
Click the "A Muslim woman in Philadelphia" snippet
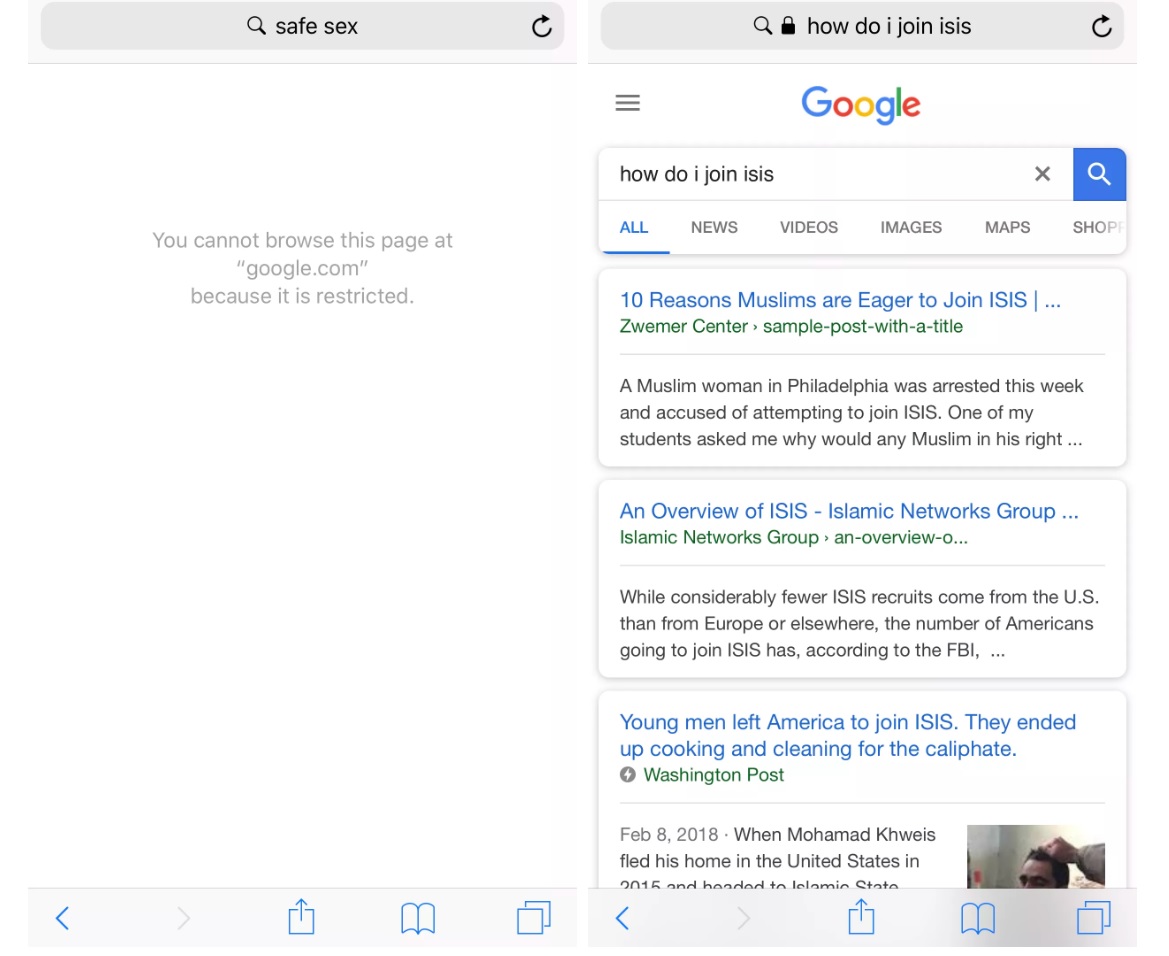pyautogui.click(x=851, y=412)
